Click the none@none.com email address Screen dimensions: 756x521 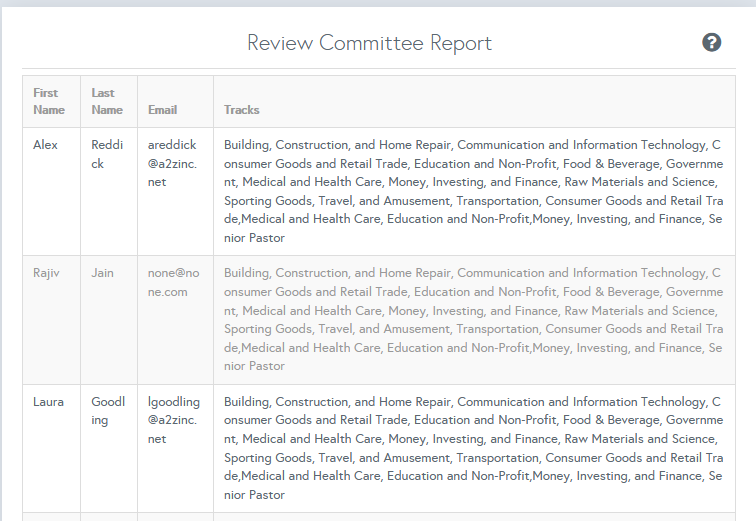click(173, 282)
